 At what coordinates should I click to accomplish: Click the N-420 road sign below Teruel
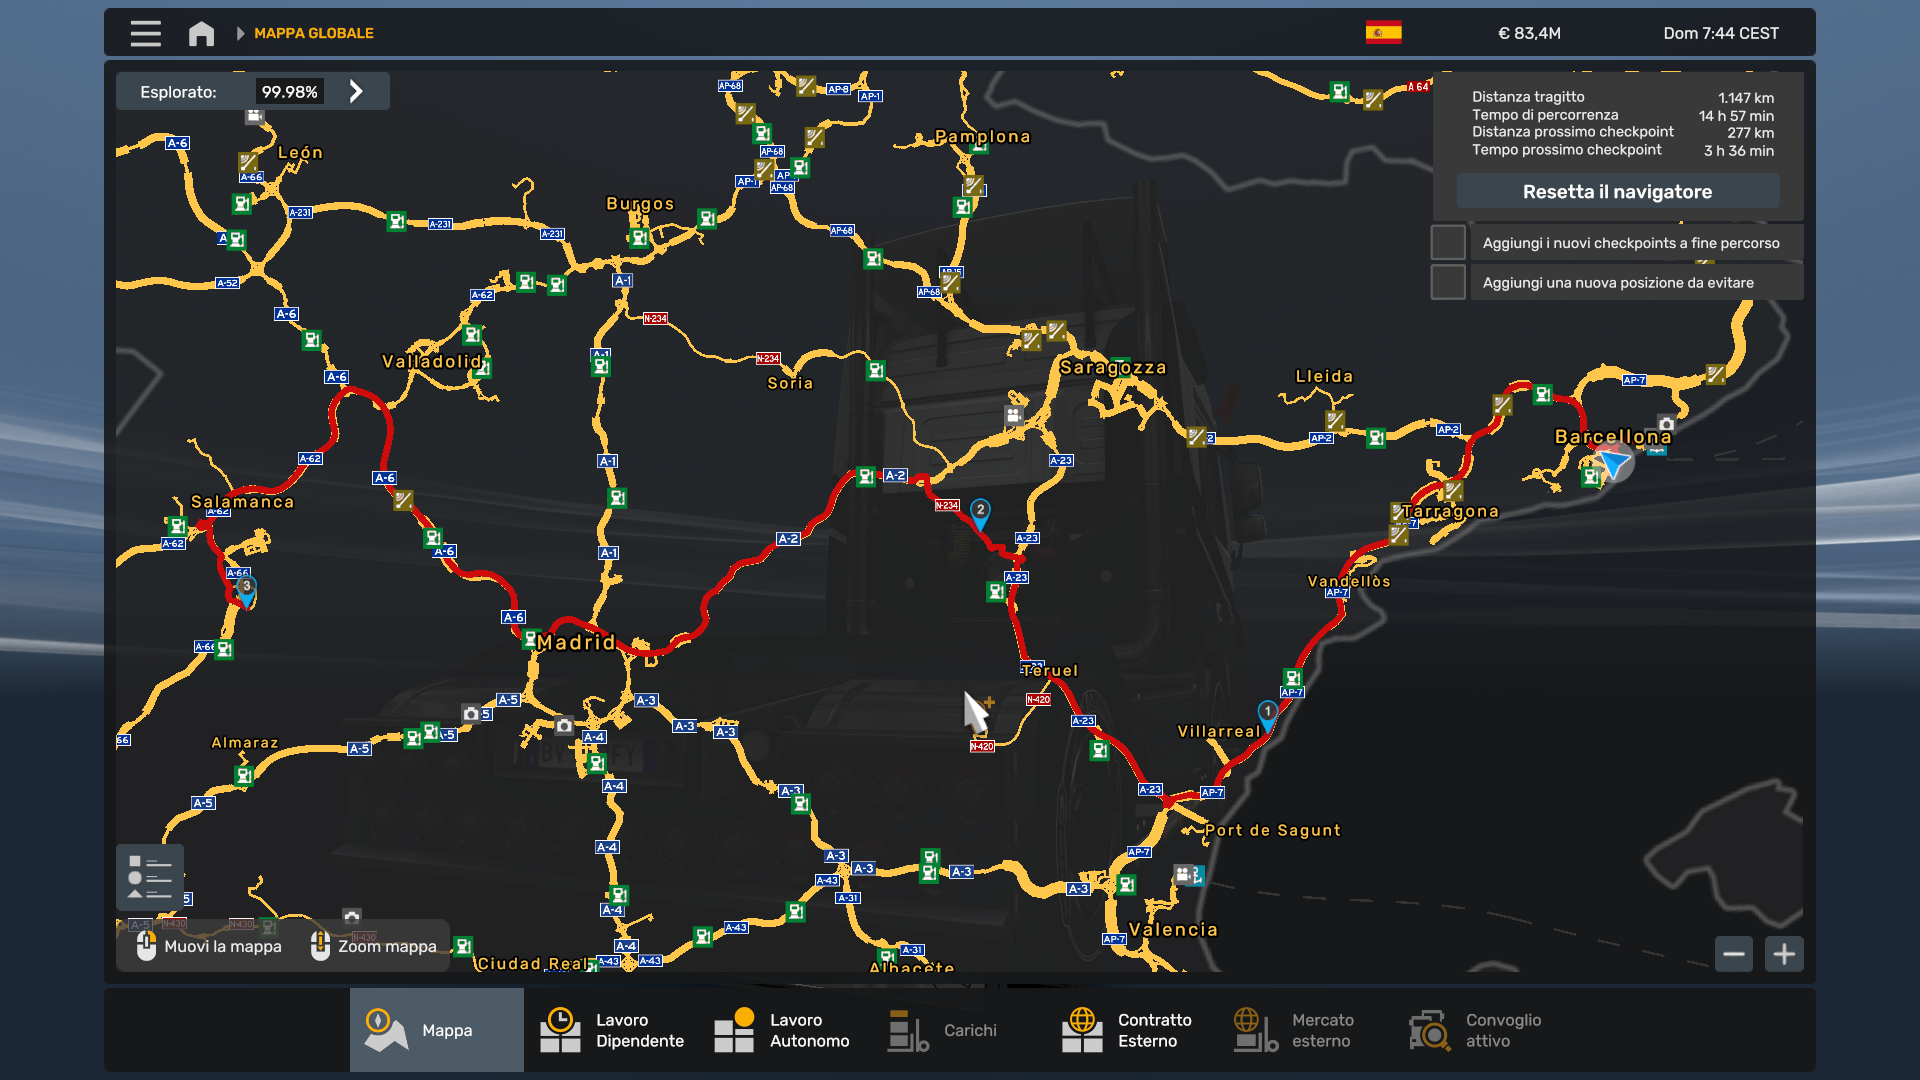[x=1038, y=699]
